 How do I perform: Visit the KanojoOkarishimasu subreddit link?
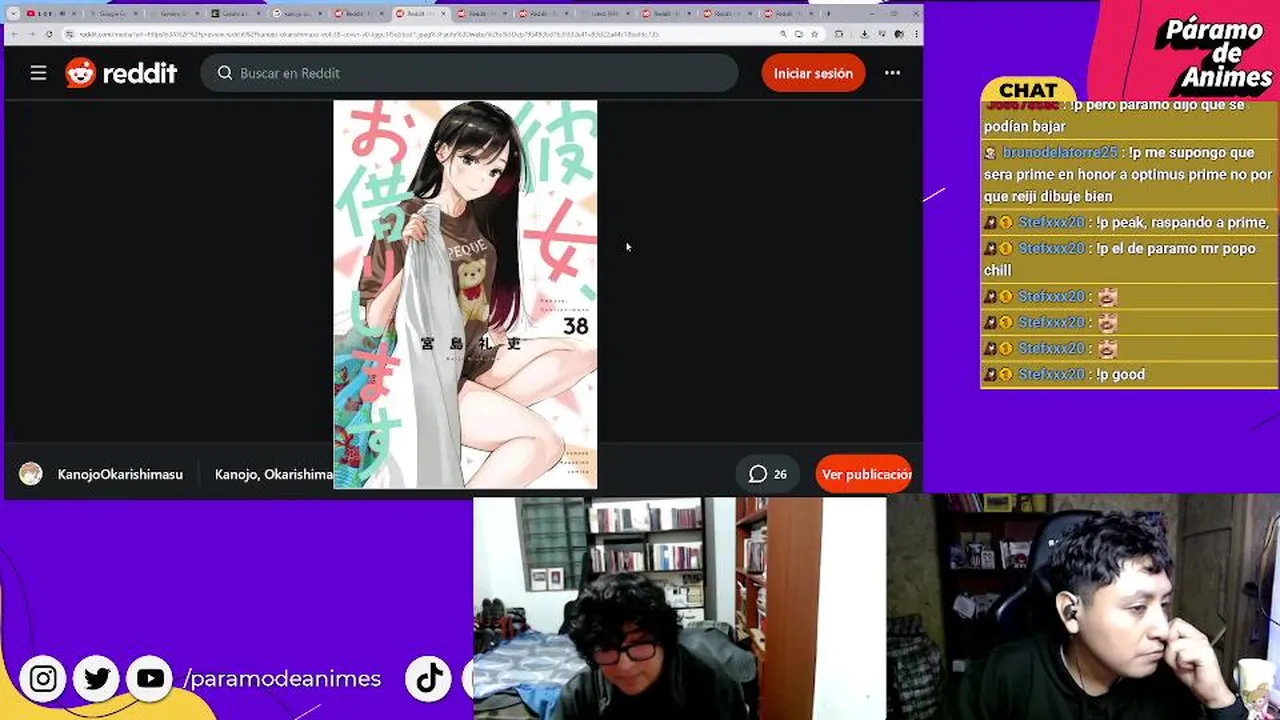[120, 474]
